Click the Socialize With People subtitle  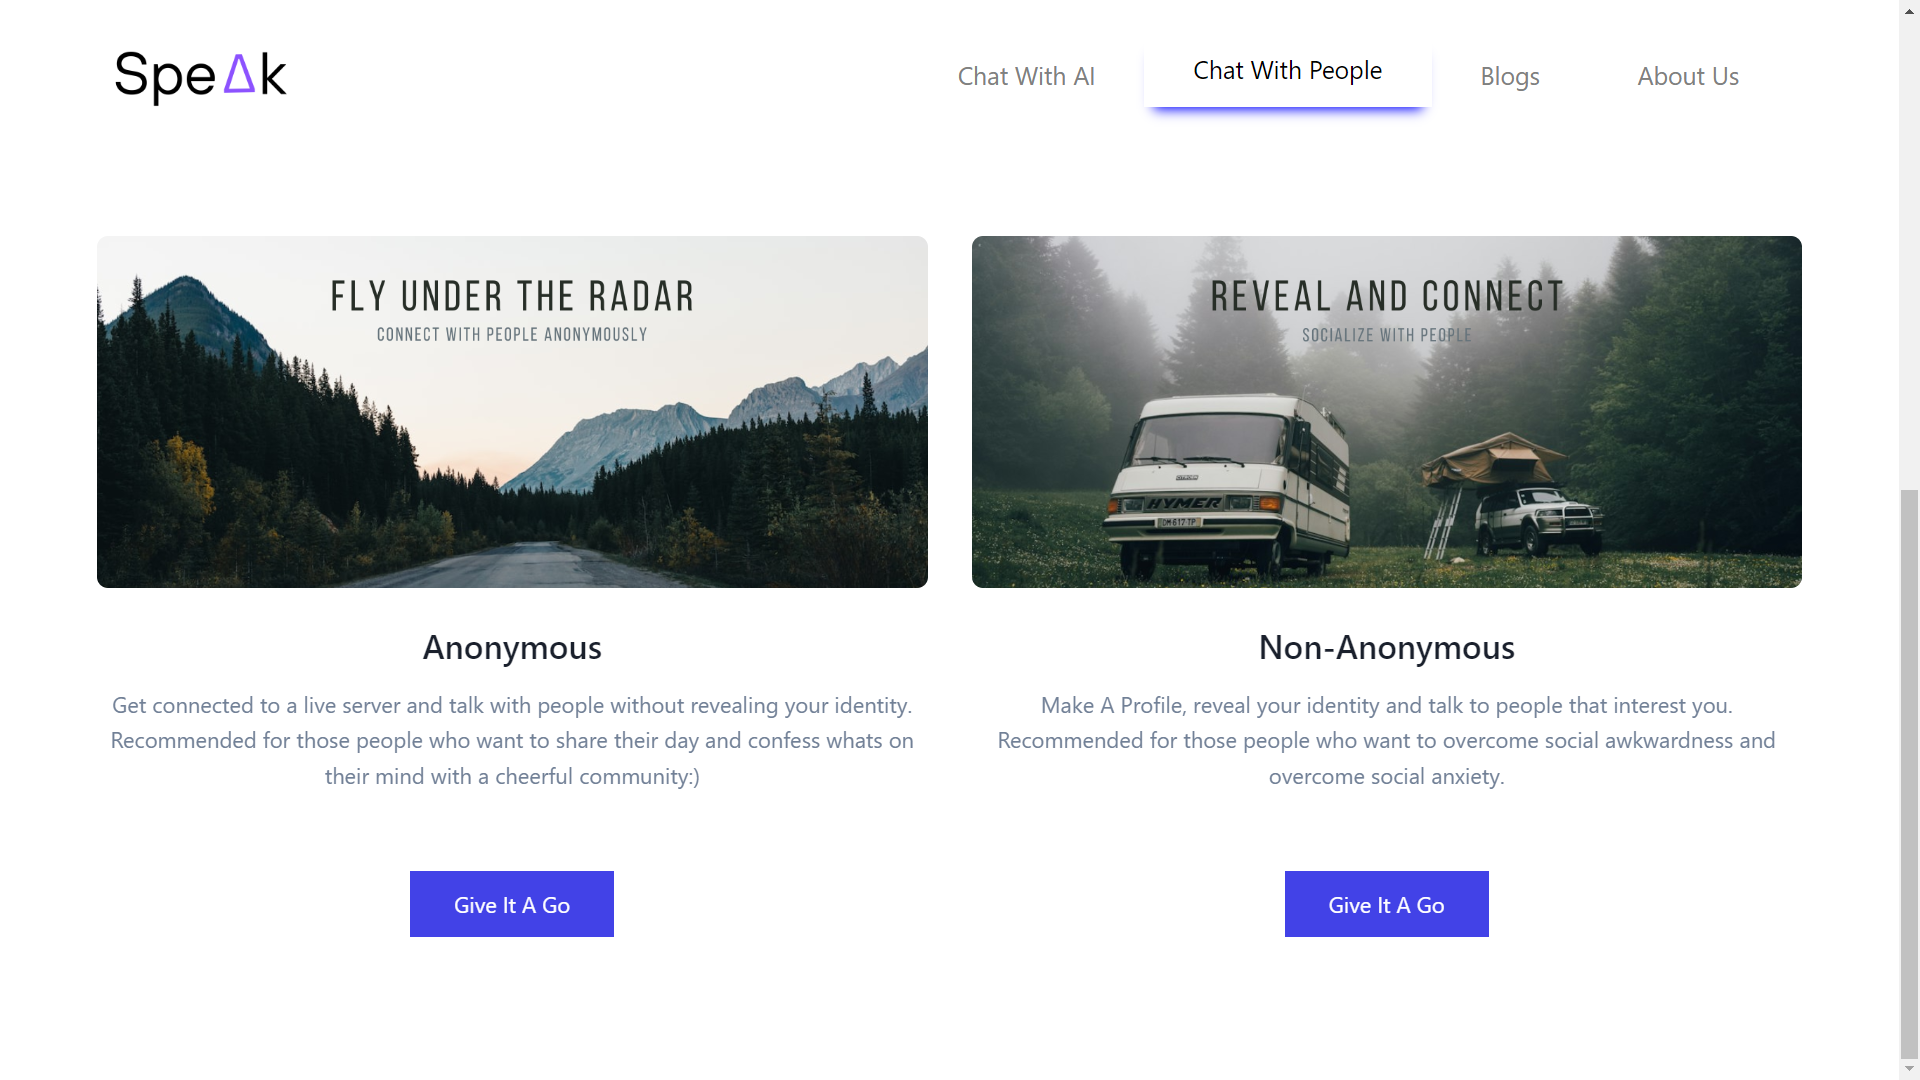click(x=1387, y=335)
